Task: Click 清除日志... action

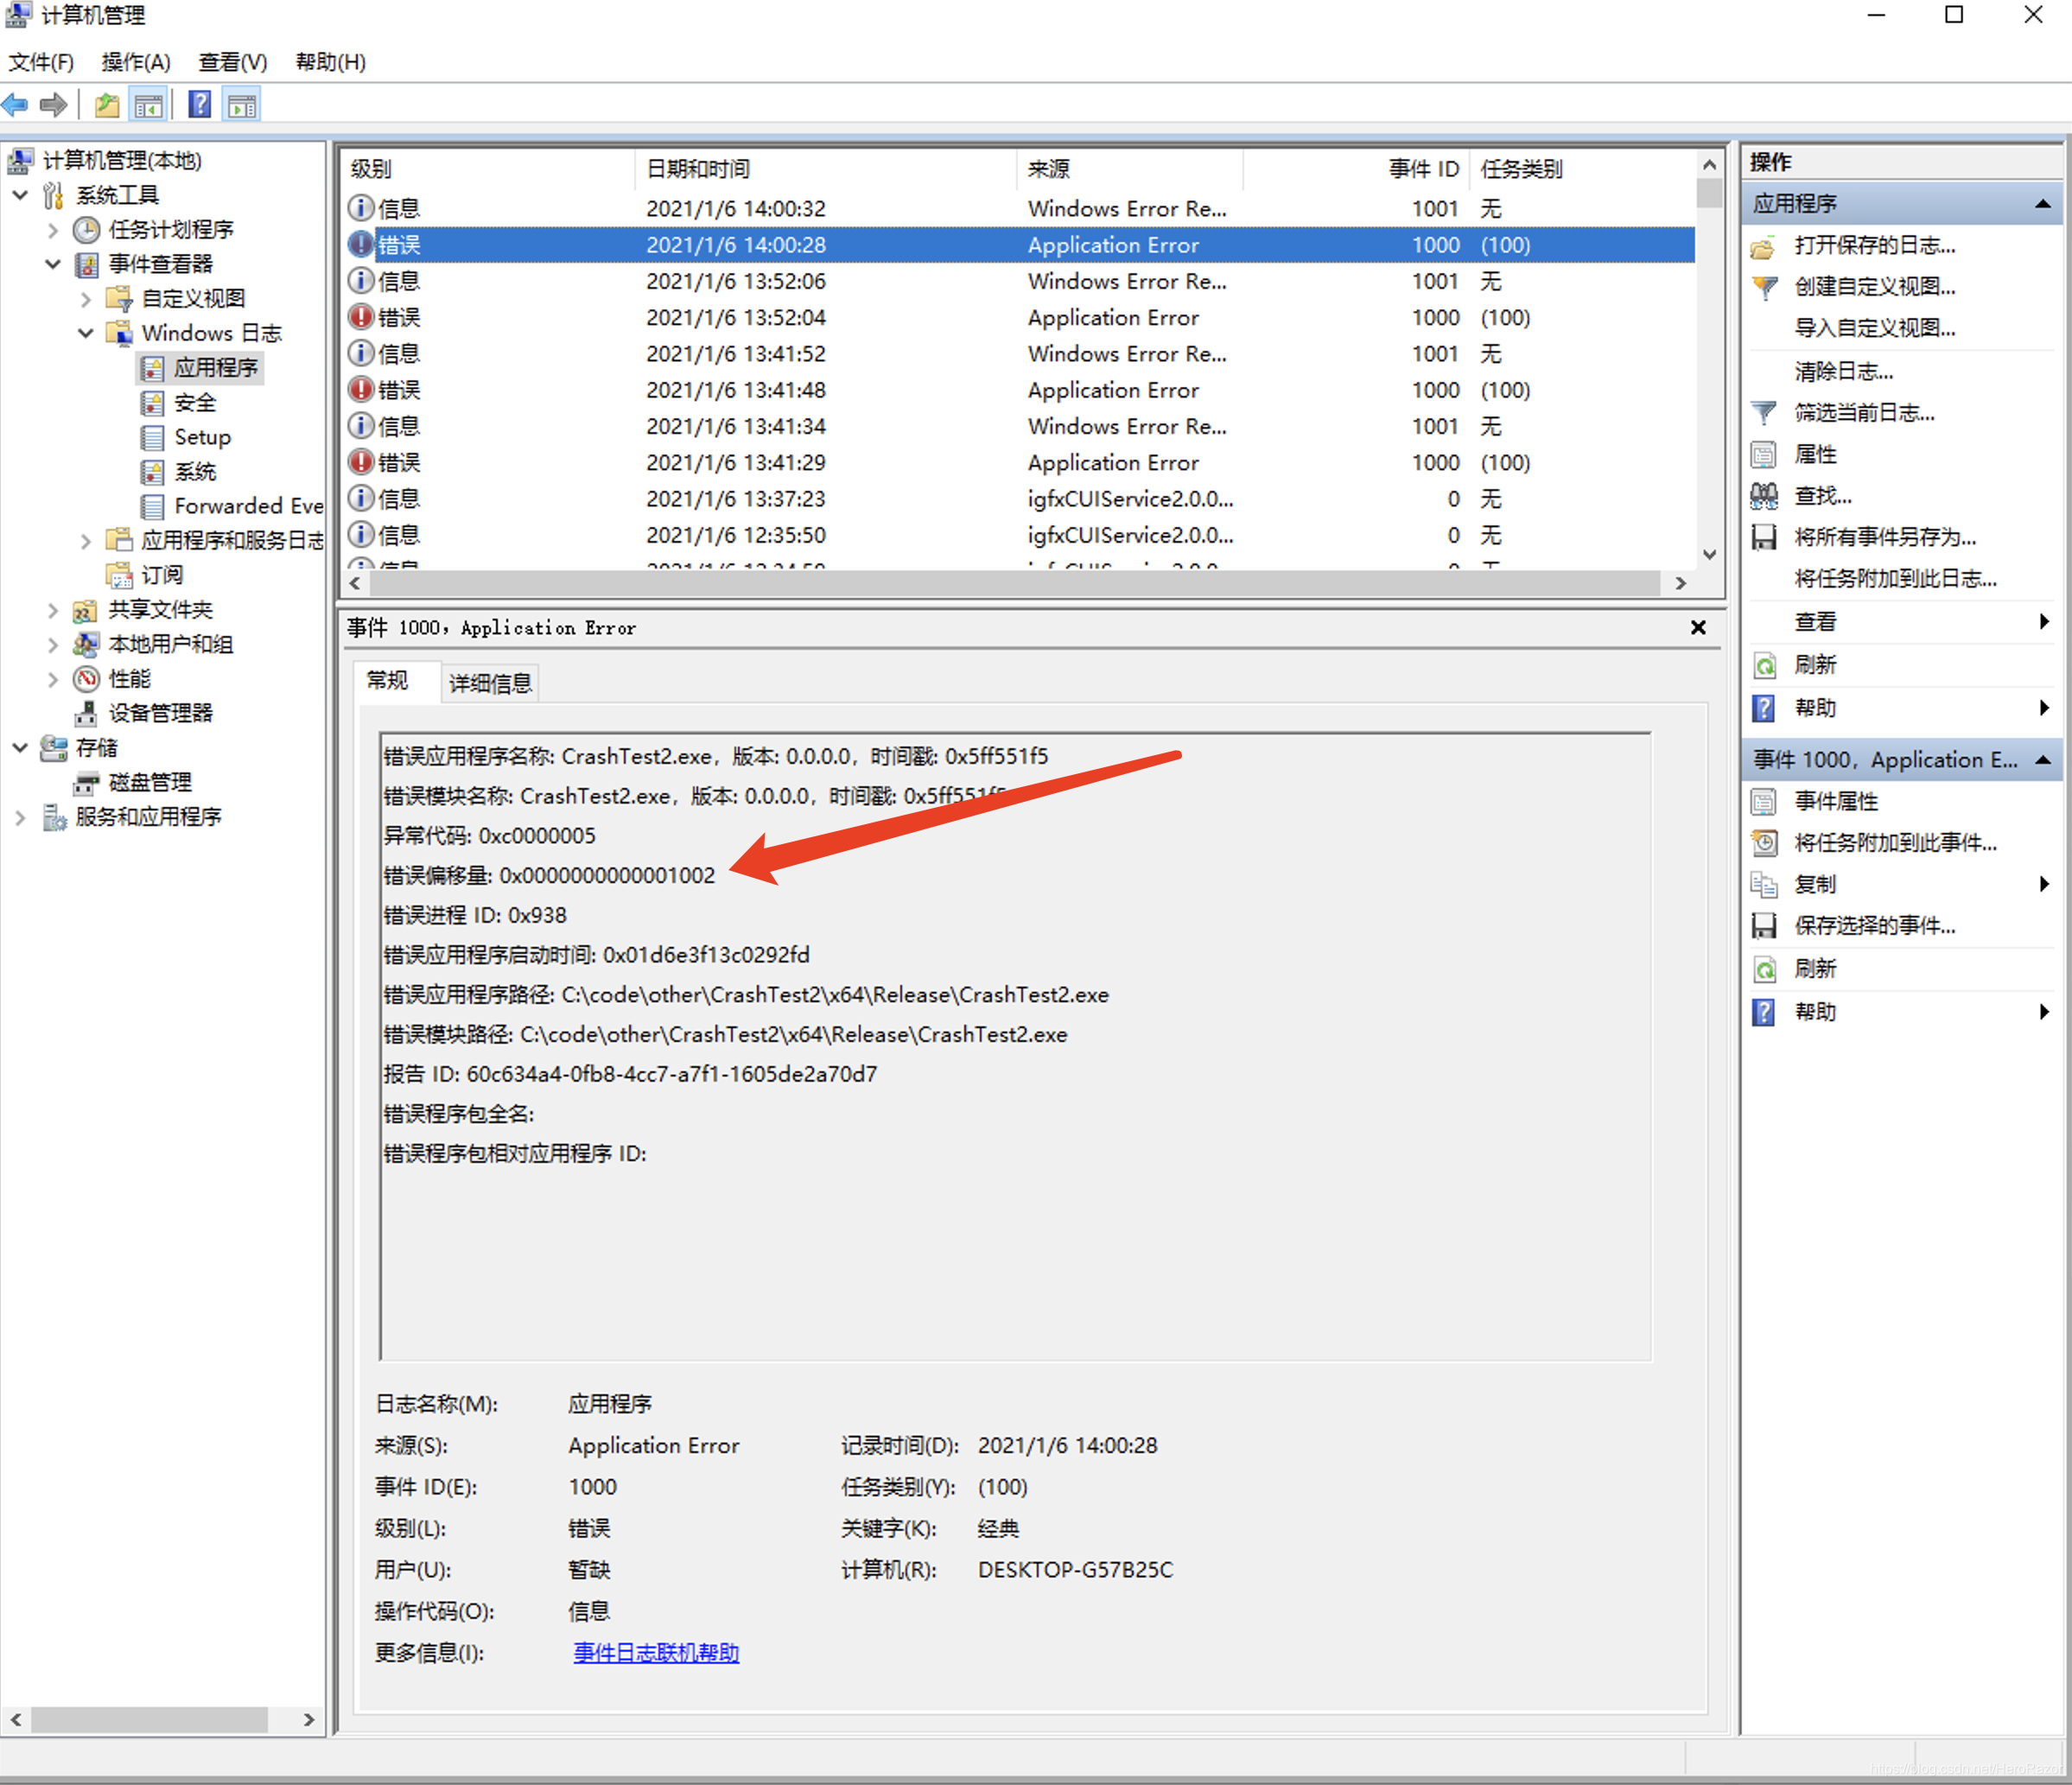Action: point(1843,372)
